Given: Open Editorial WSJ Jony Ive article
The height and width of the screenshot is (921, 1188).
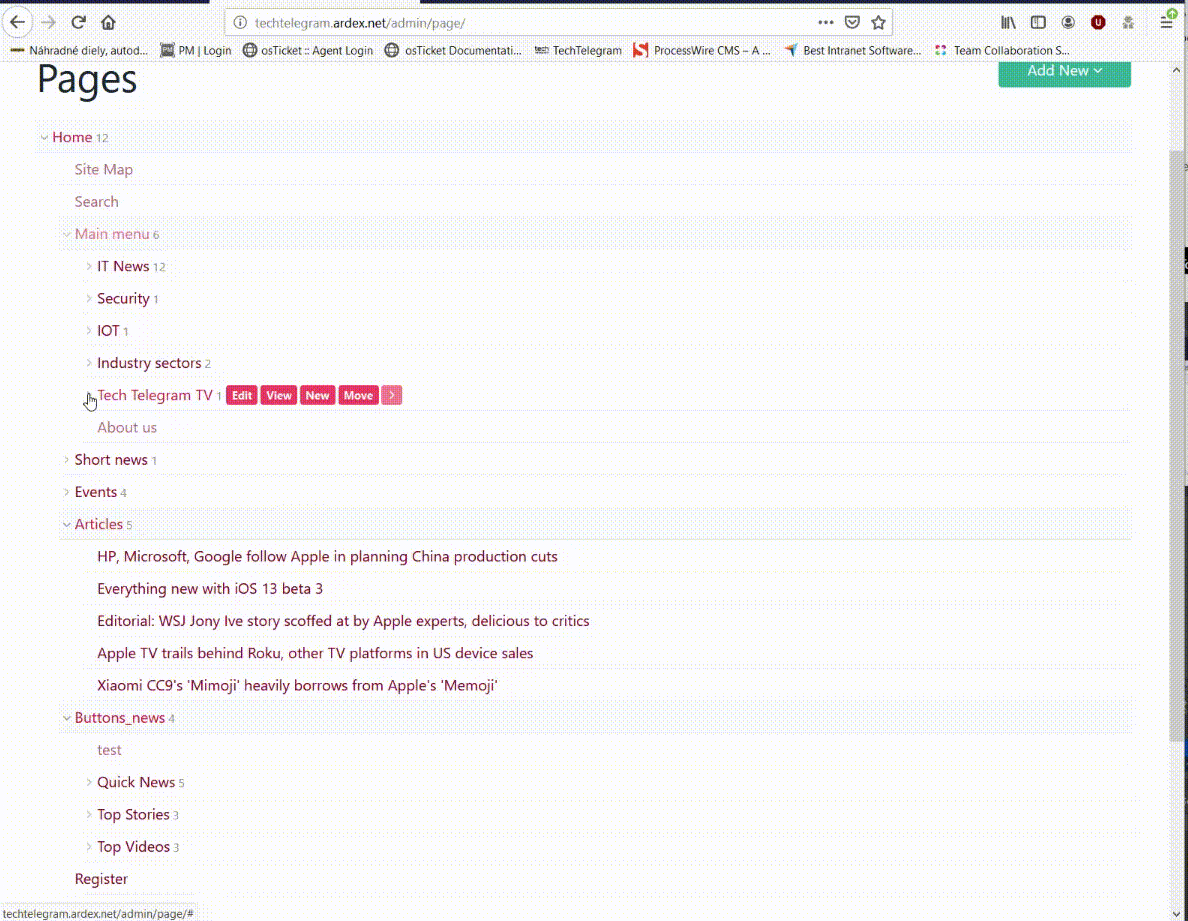Looking at the screenshot, I should (343, 621).
